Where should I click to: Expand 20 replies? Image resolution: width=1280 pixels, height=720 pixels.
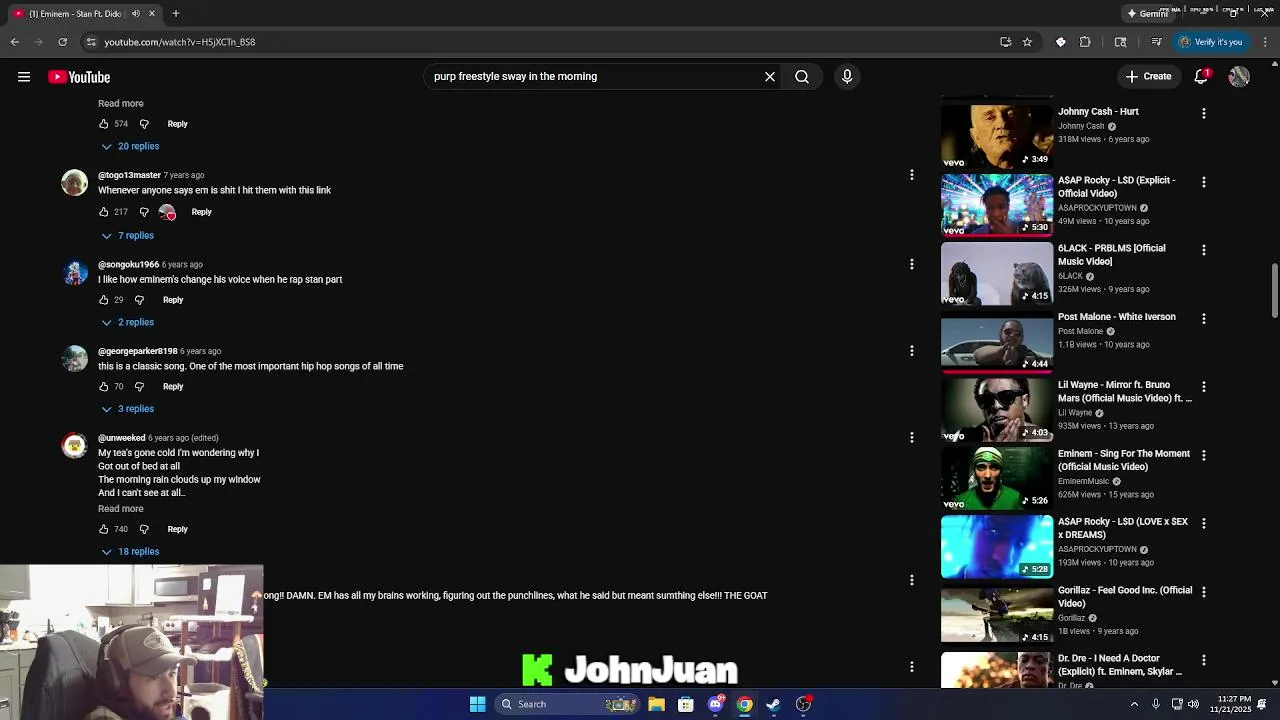click(x=130, y=146)
